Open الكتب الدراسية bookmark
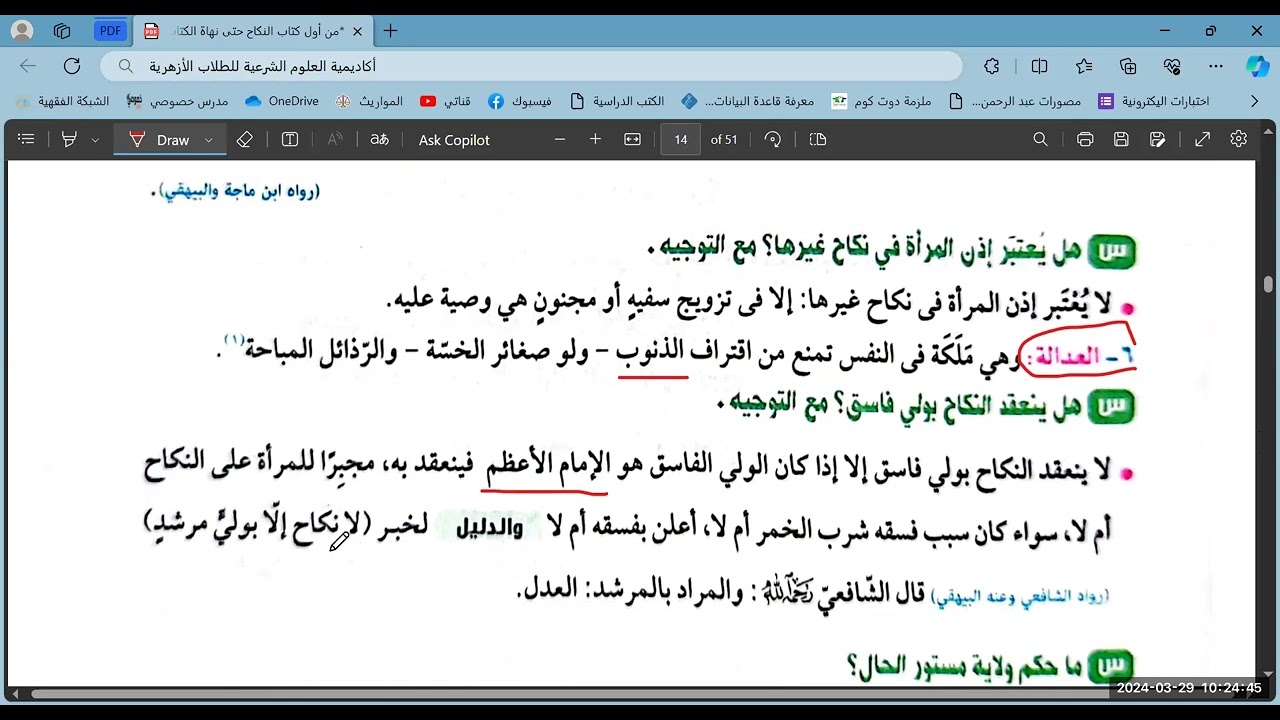 pyautogui.click(x=618, y=101)
